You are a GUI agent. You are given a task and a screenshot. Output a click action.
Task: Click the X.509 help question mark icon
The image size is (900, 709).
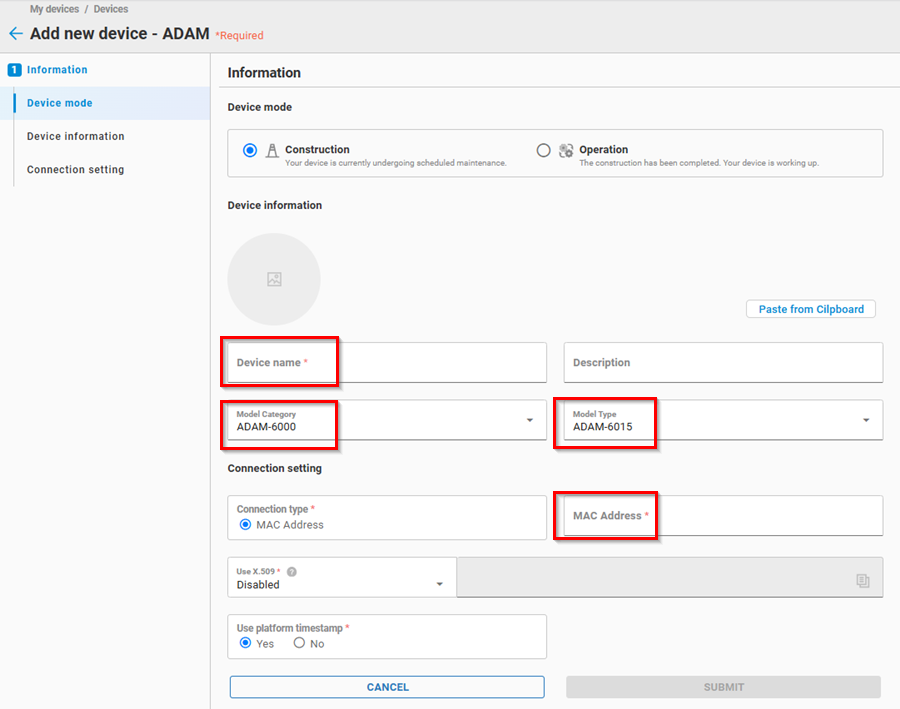coord(292,572)
